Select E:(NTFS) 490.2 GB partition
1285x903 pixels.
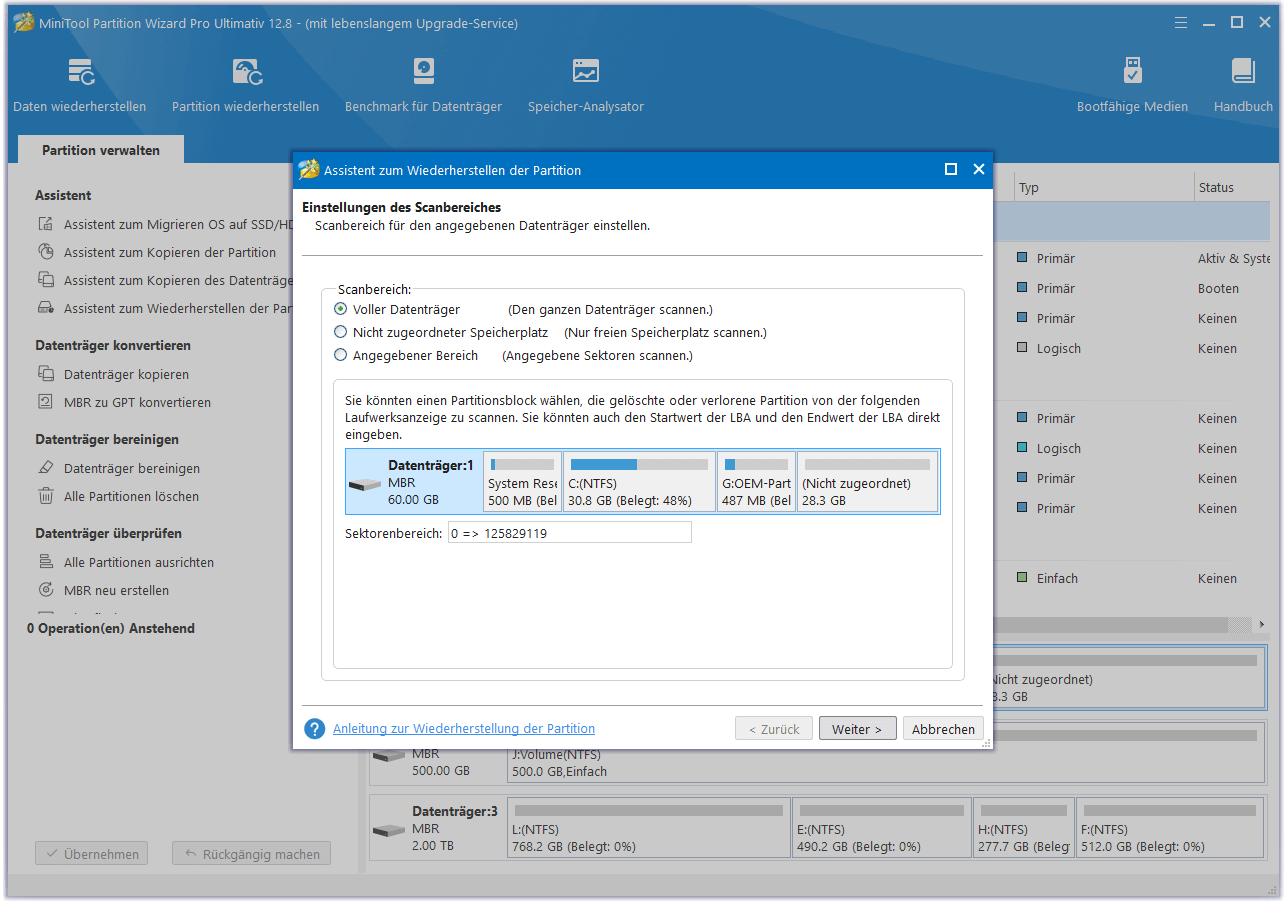[881, 827]
